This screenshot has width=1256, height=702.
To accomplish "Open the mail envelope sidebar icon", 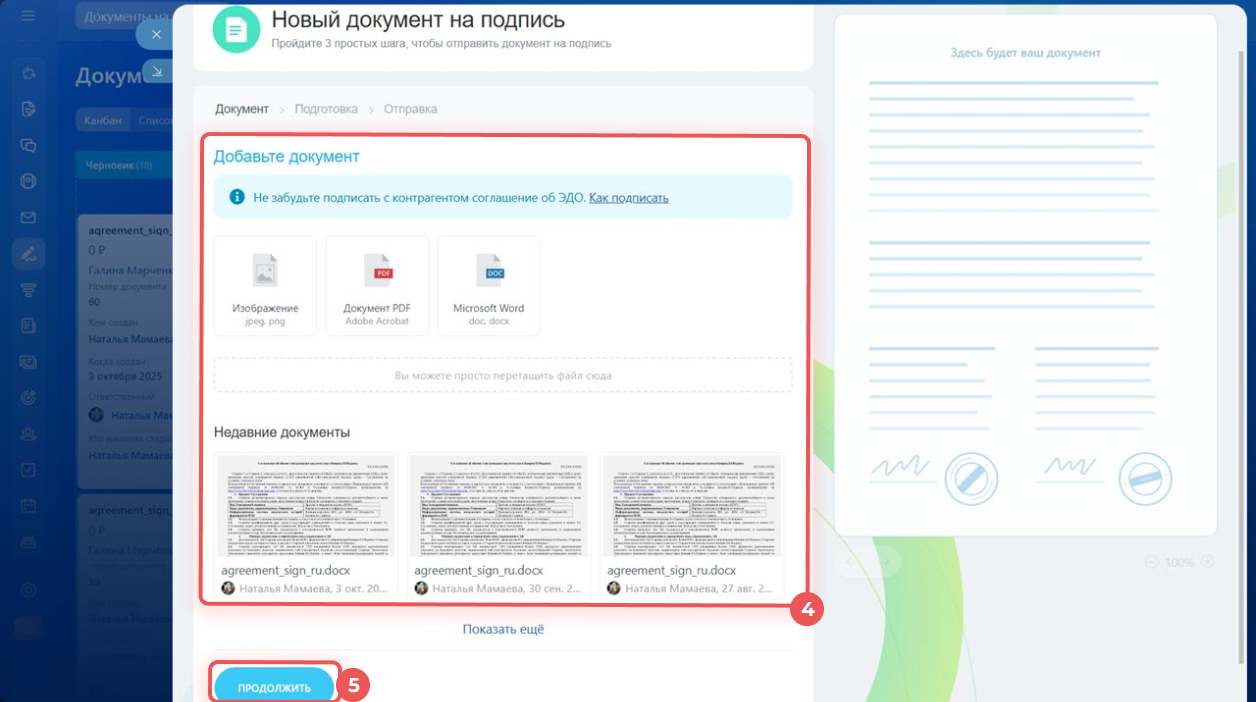I will coord(28,218).
